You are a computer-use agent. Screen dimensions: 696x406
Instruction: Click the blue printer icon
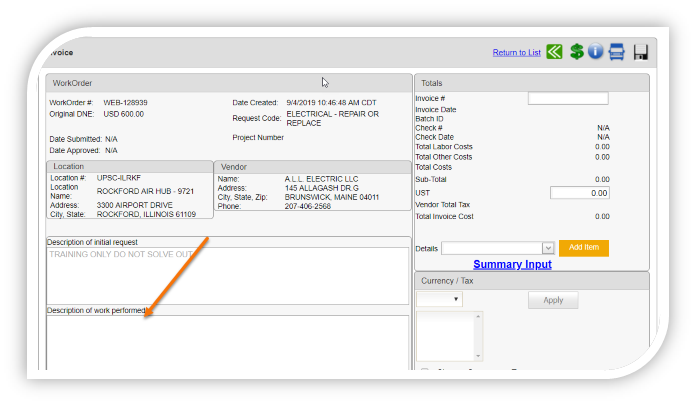point(617,52)
